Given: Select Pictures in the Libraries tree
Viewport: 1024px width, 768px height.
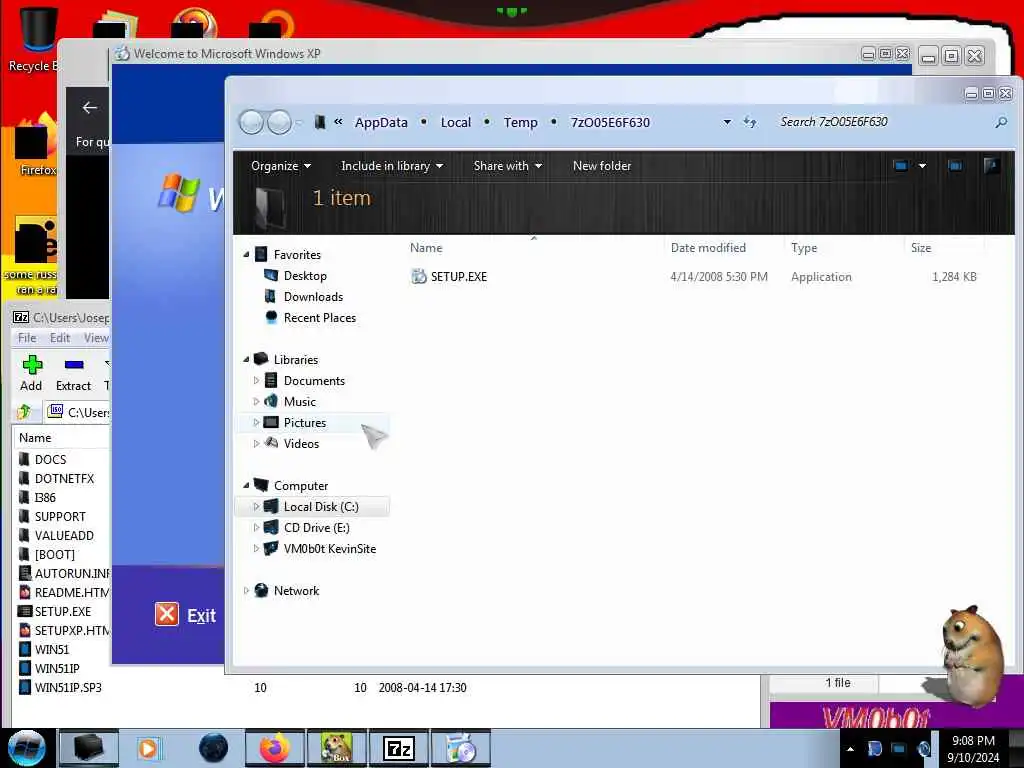Looking at the screenshot, I should [x=304, y=423].
